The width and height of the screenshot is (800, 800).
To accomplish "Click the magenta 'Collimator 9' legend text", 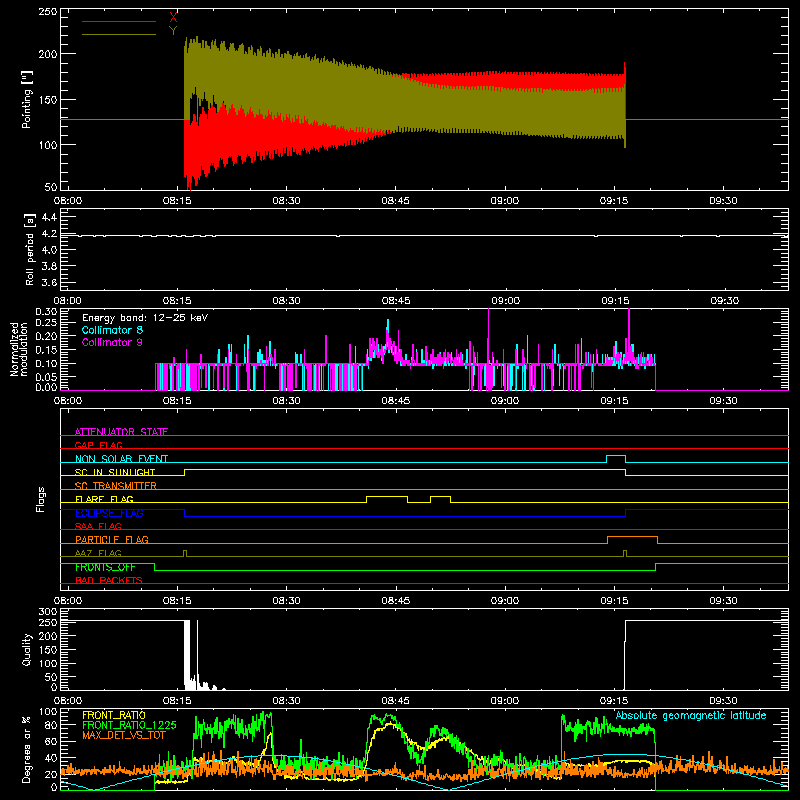I will 112,342.
